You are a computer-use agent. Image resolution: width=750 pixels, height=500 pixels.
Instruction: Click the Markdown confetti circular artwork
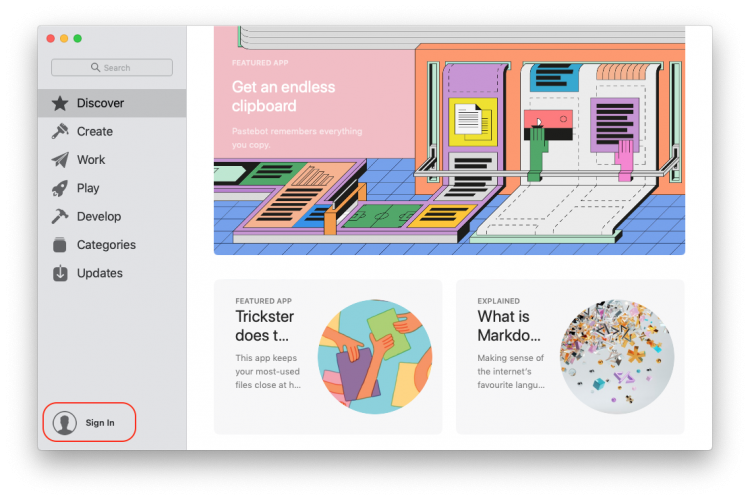[617, 356]
